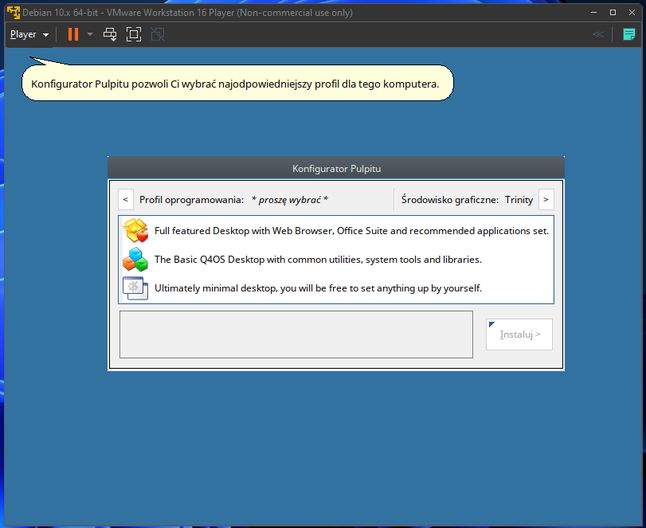Click the 'proszę wybrać' profile value

(x=290, y=200)
